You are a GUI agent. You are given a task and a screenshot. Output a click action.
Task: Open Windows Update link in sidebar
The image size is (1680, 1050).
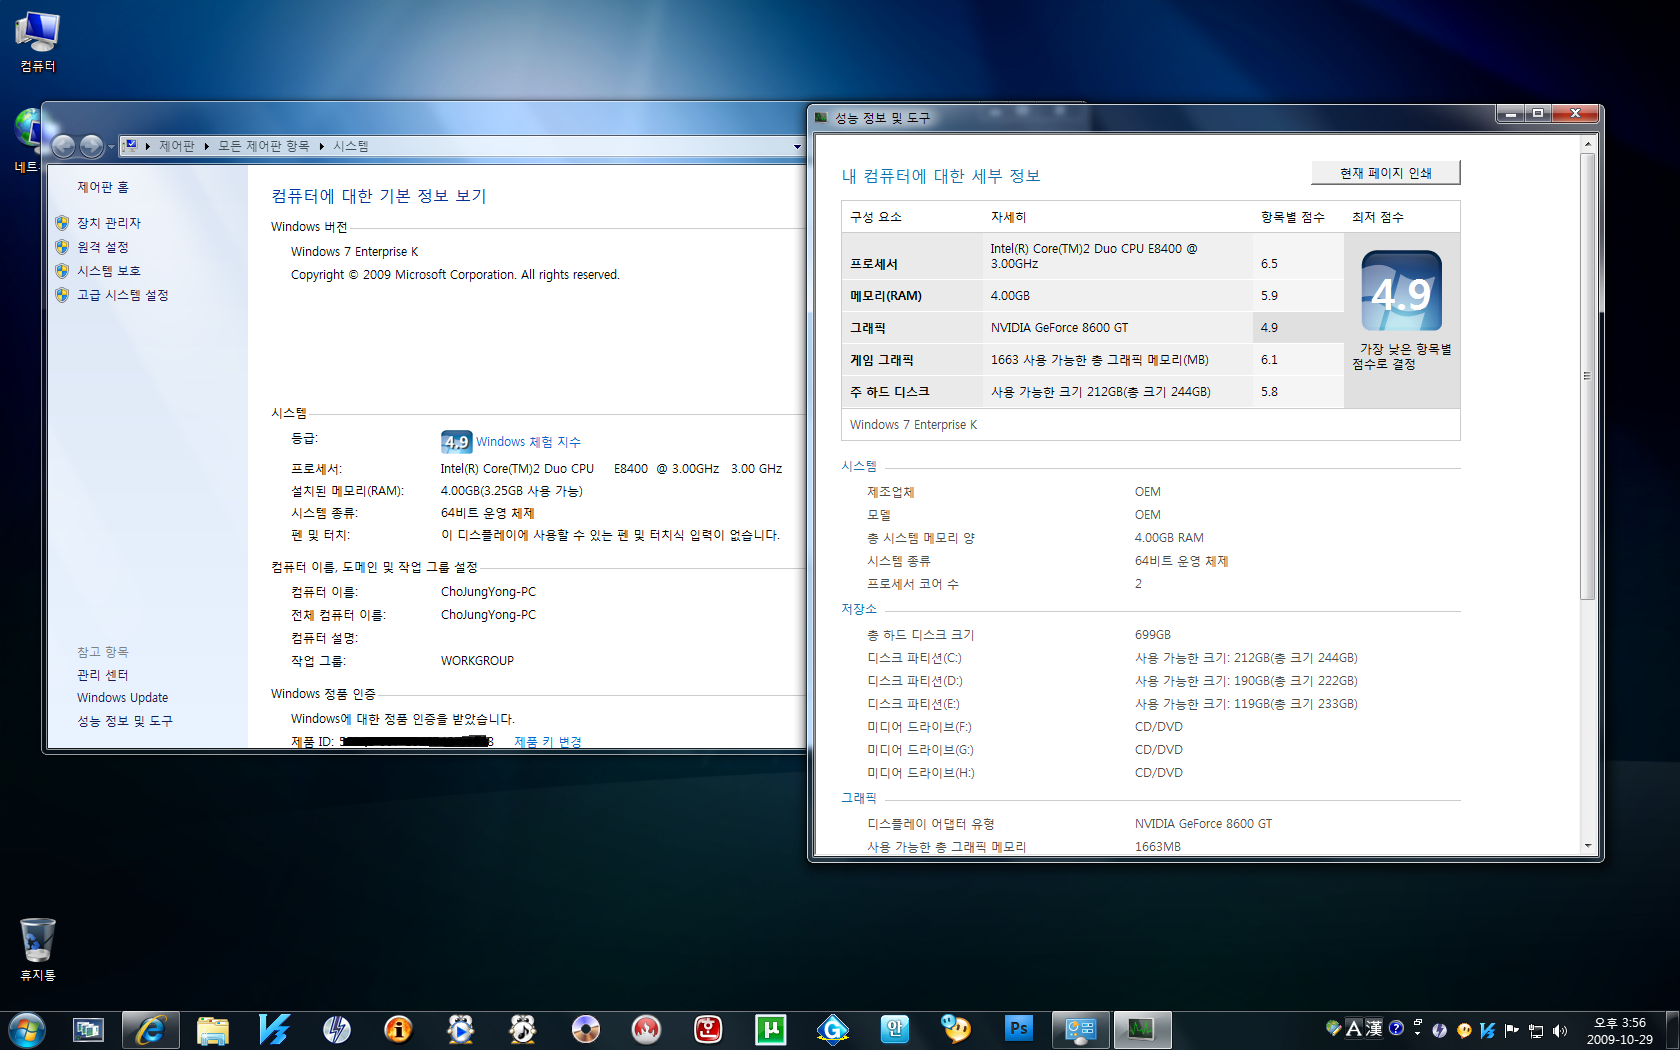(123, 698)
